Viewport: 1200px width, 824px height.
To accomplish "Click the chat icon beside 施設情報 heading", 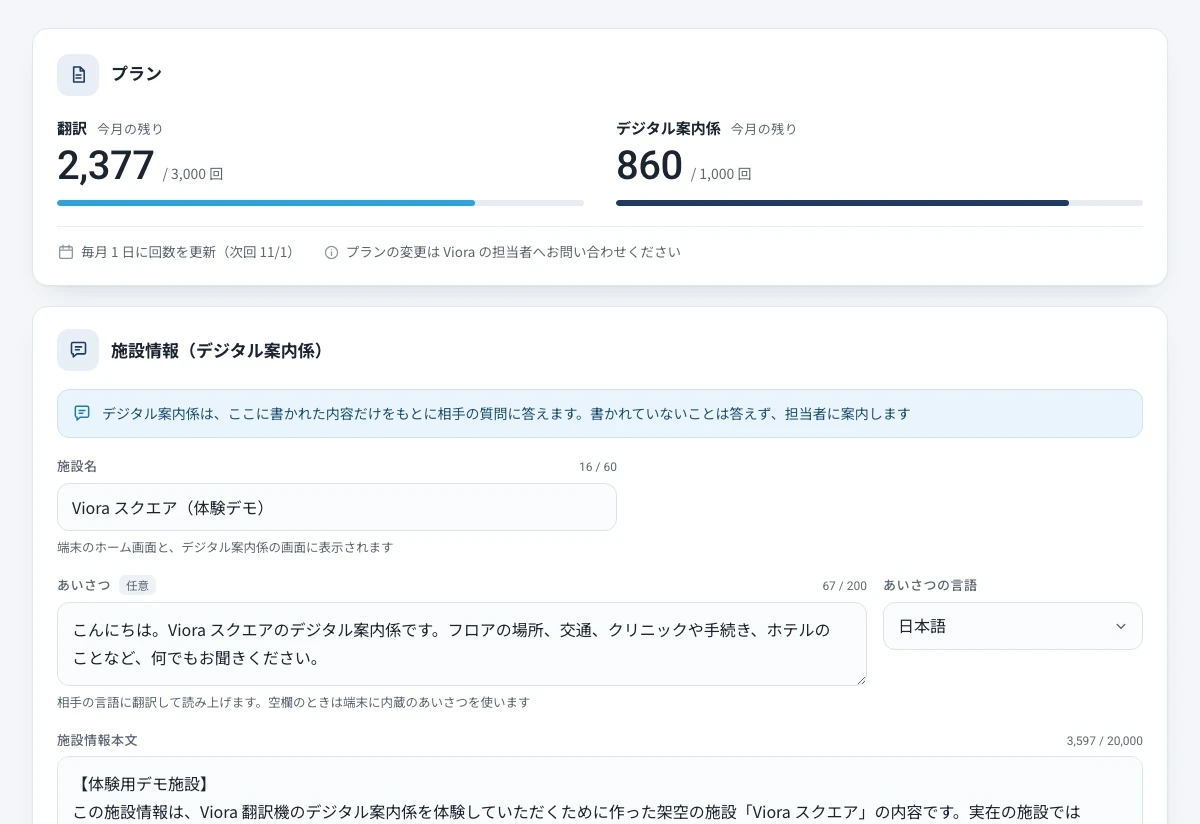I will point(78,350).
